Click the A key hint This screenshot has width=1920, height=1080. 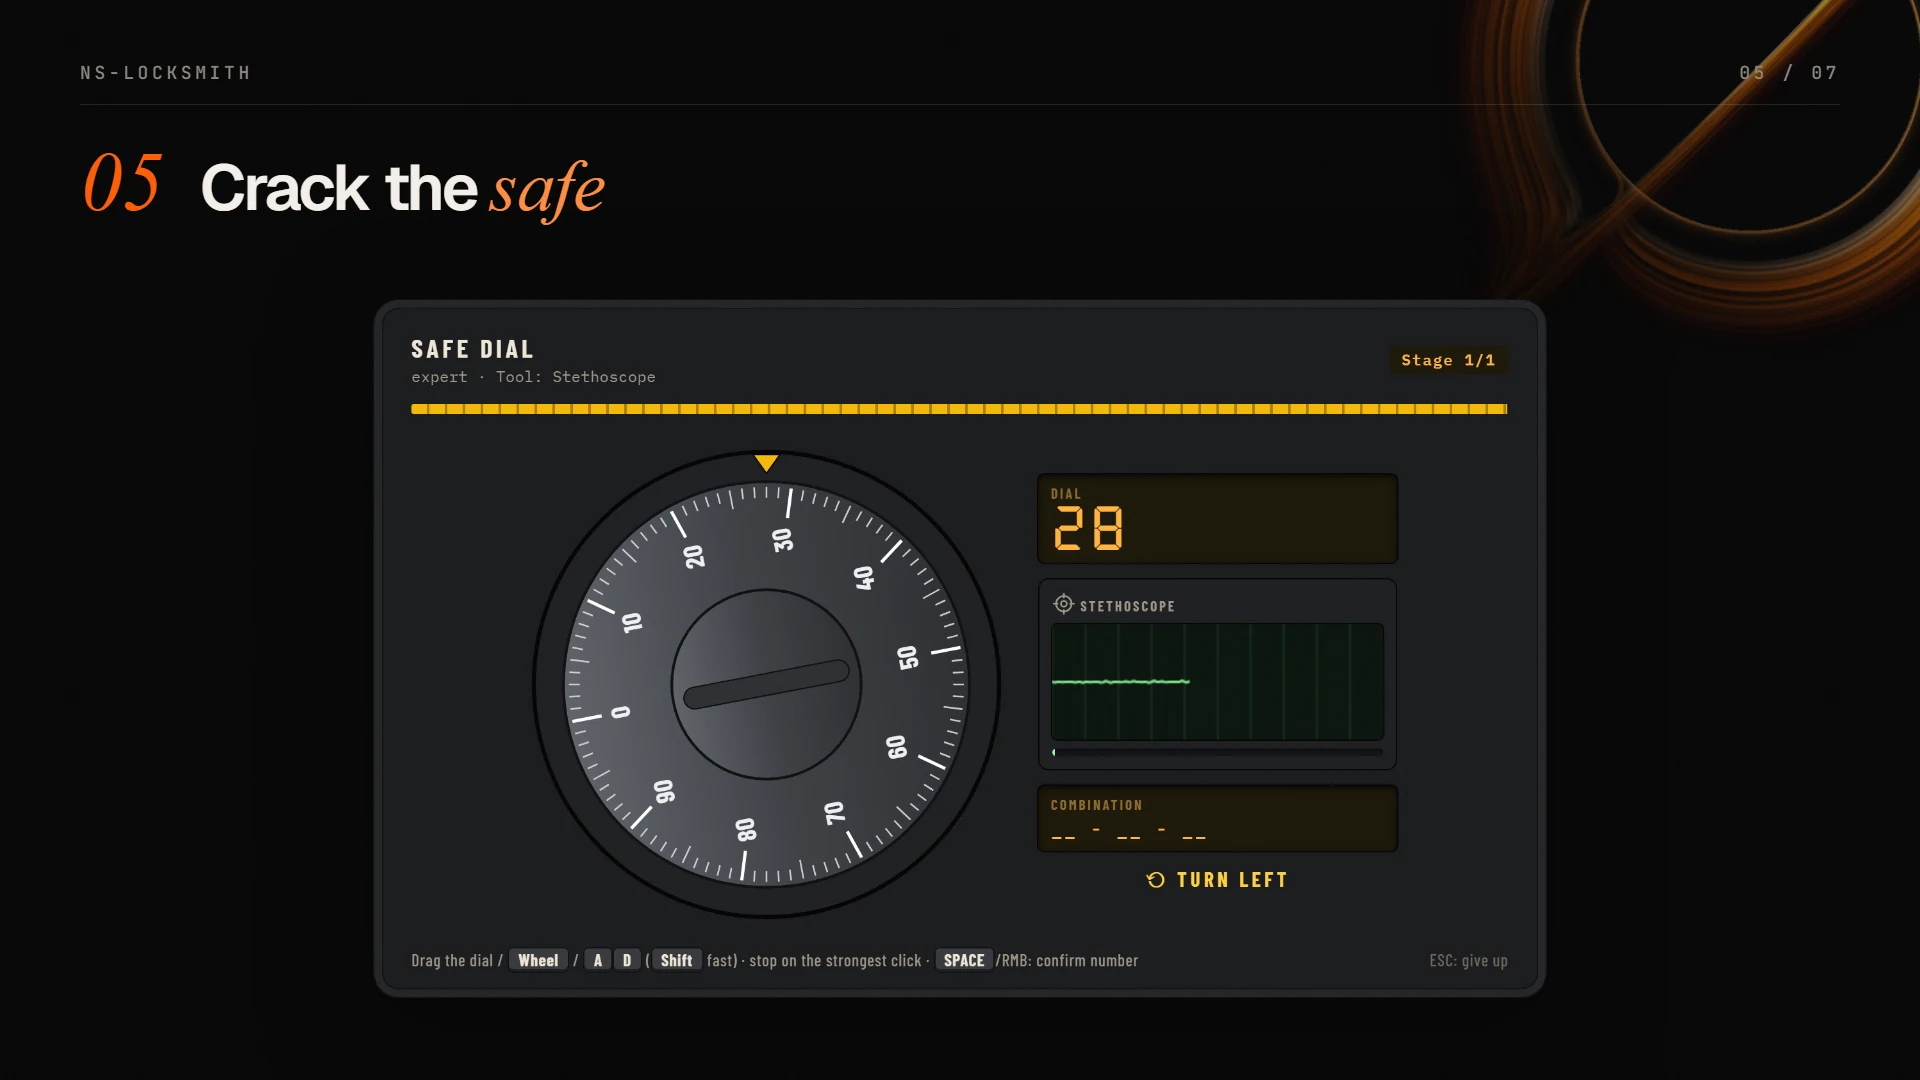tap(598, 960)
